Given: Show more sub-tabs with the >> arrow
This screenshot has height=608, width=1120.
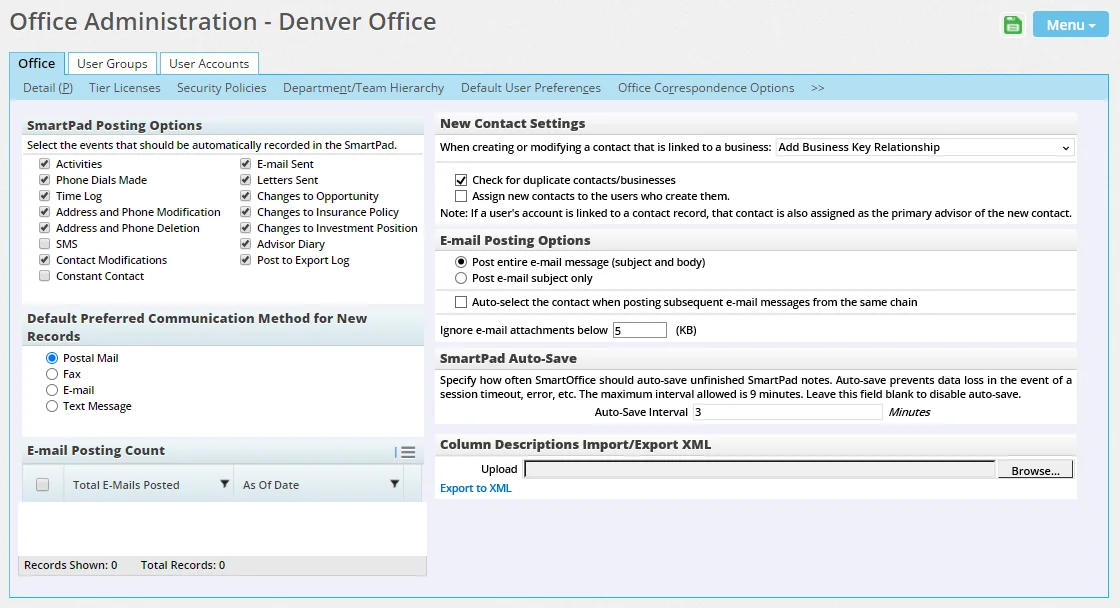Looking at the screenshot, I should (818, 88).
